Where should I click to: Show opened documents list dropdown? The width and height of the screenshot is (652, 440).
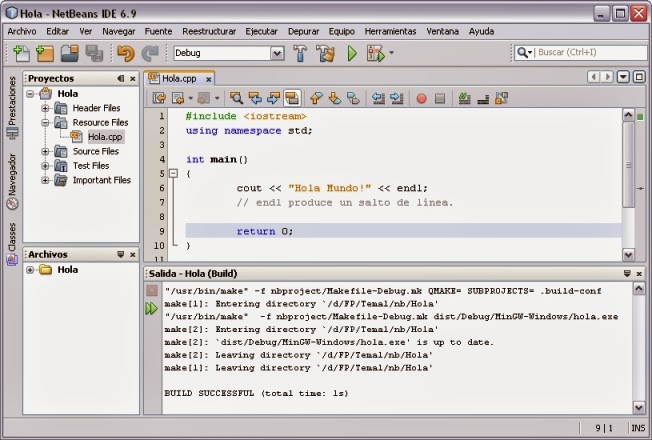coord(623,77)
